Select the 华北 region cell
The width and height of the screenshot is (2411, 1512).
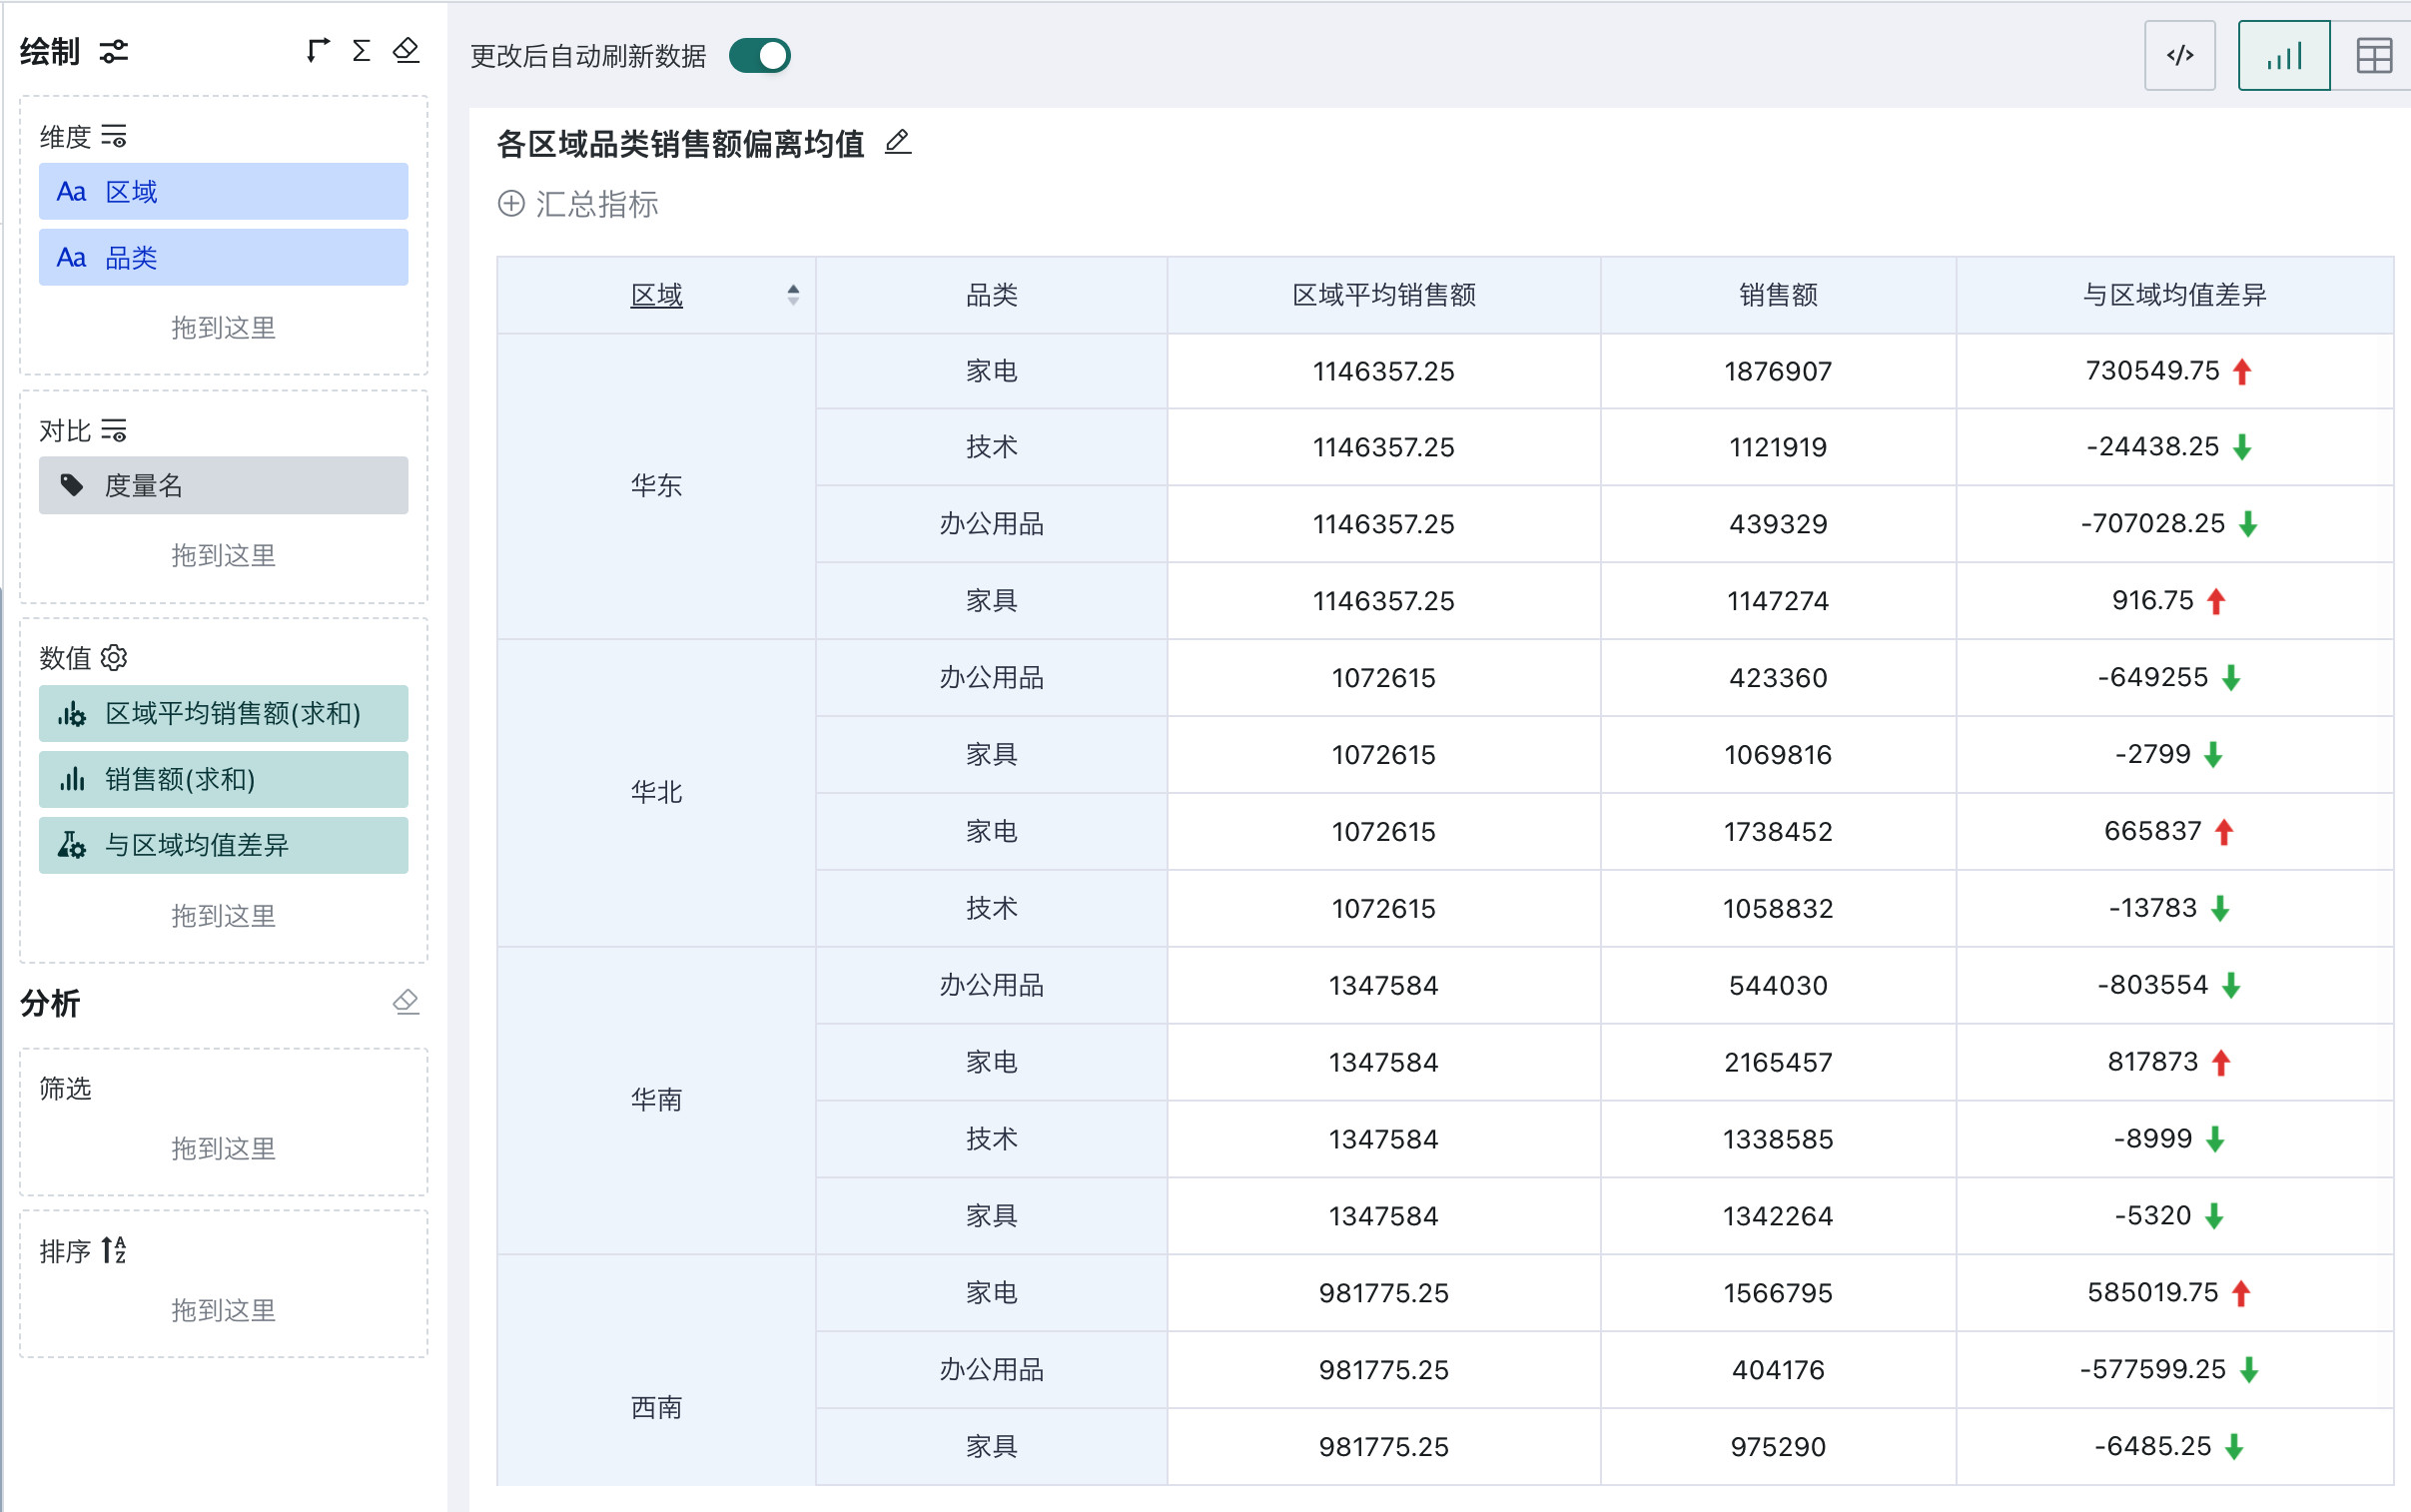(657, 793)
